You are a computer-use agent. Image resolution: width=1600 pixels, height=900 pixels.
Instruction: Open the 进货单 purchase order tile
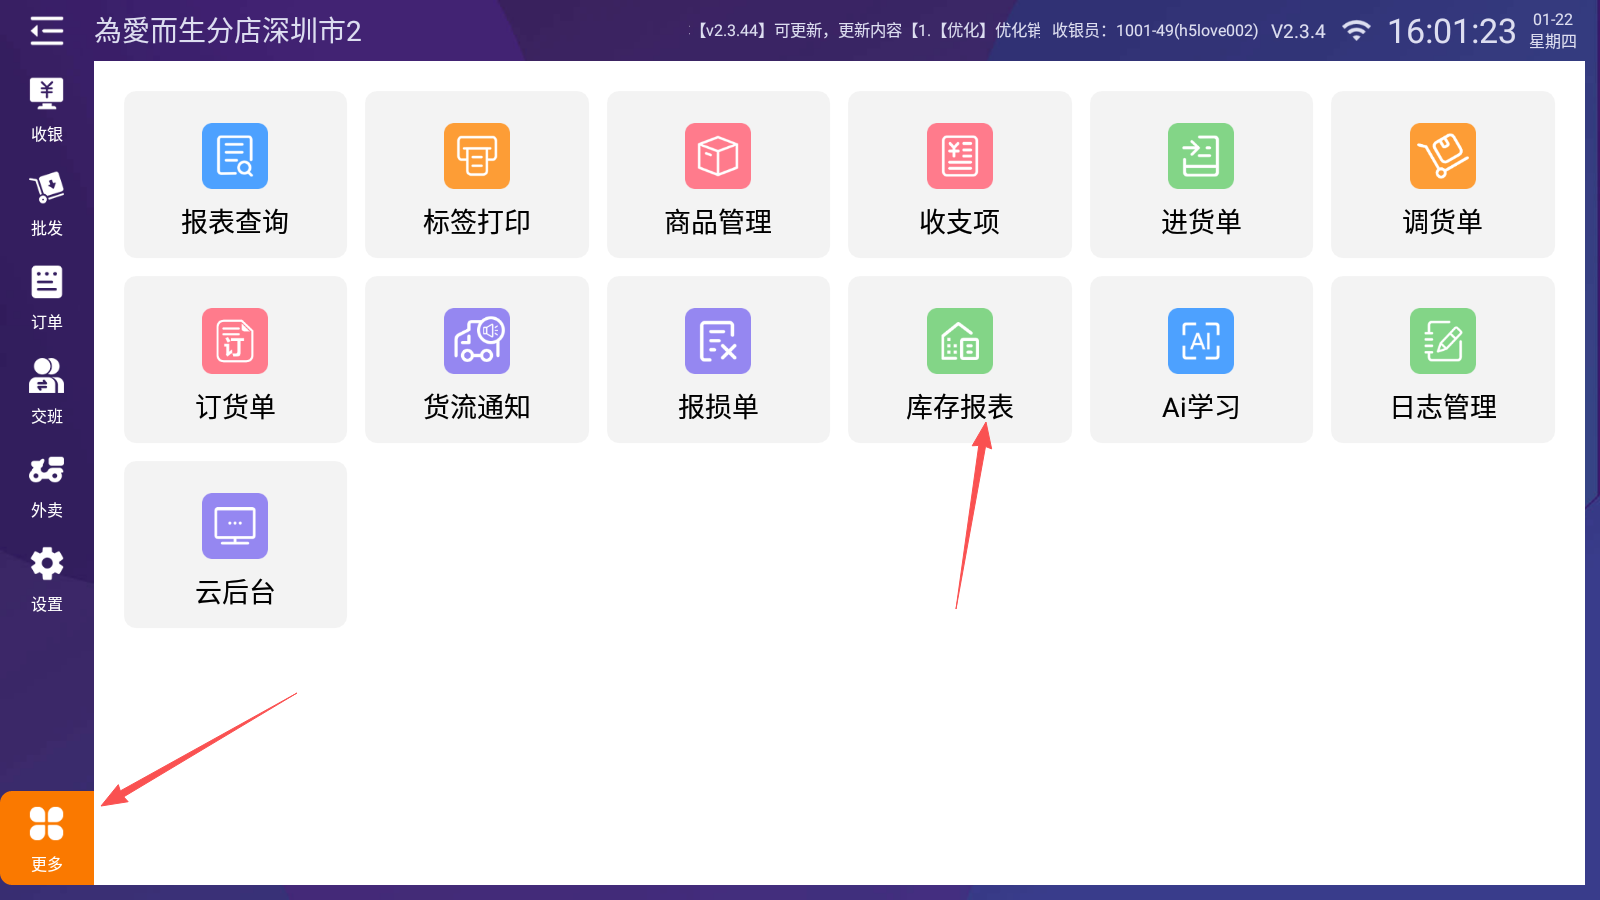click(1200, 175)
